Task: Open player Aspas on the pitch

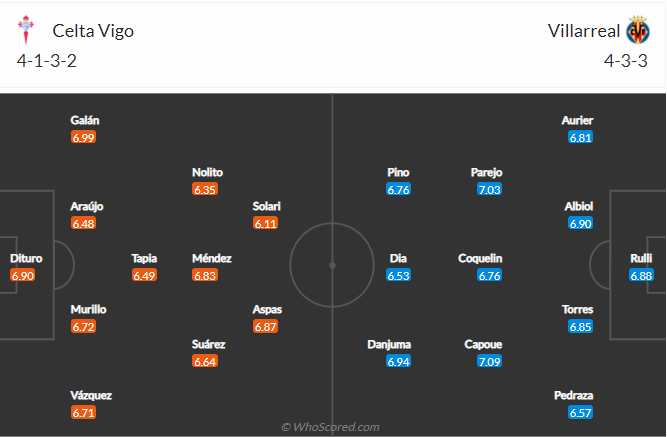Action: click(x=267, y=309)
